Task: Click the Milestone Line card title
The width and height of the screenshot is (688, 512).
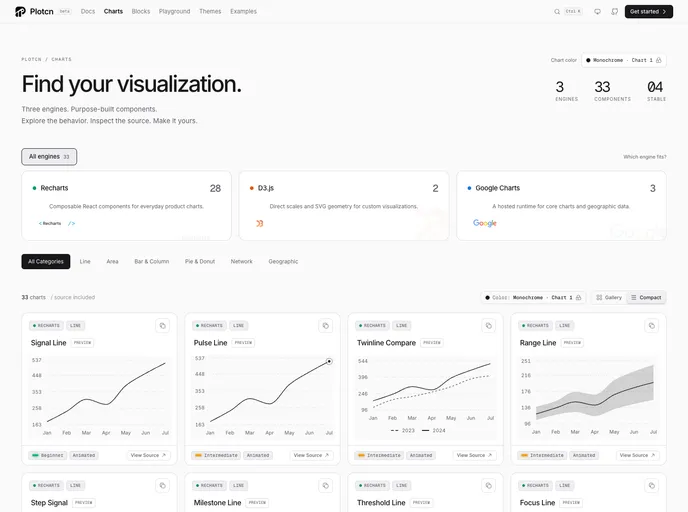Action: (x=218, y=503)
